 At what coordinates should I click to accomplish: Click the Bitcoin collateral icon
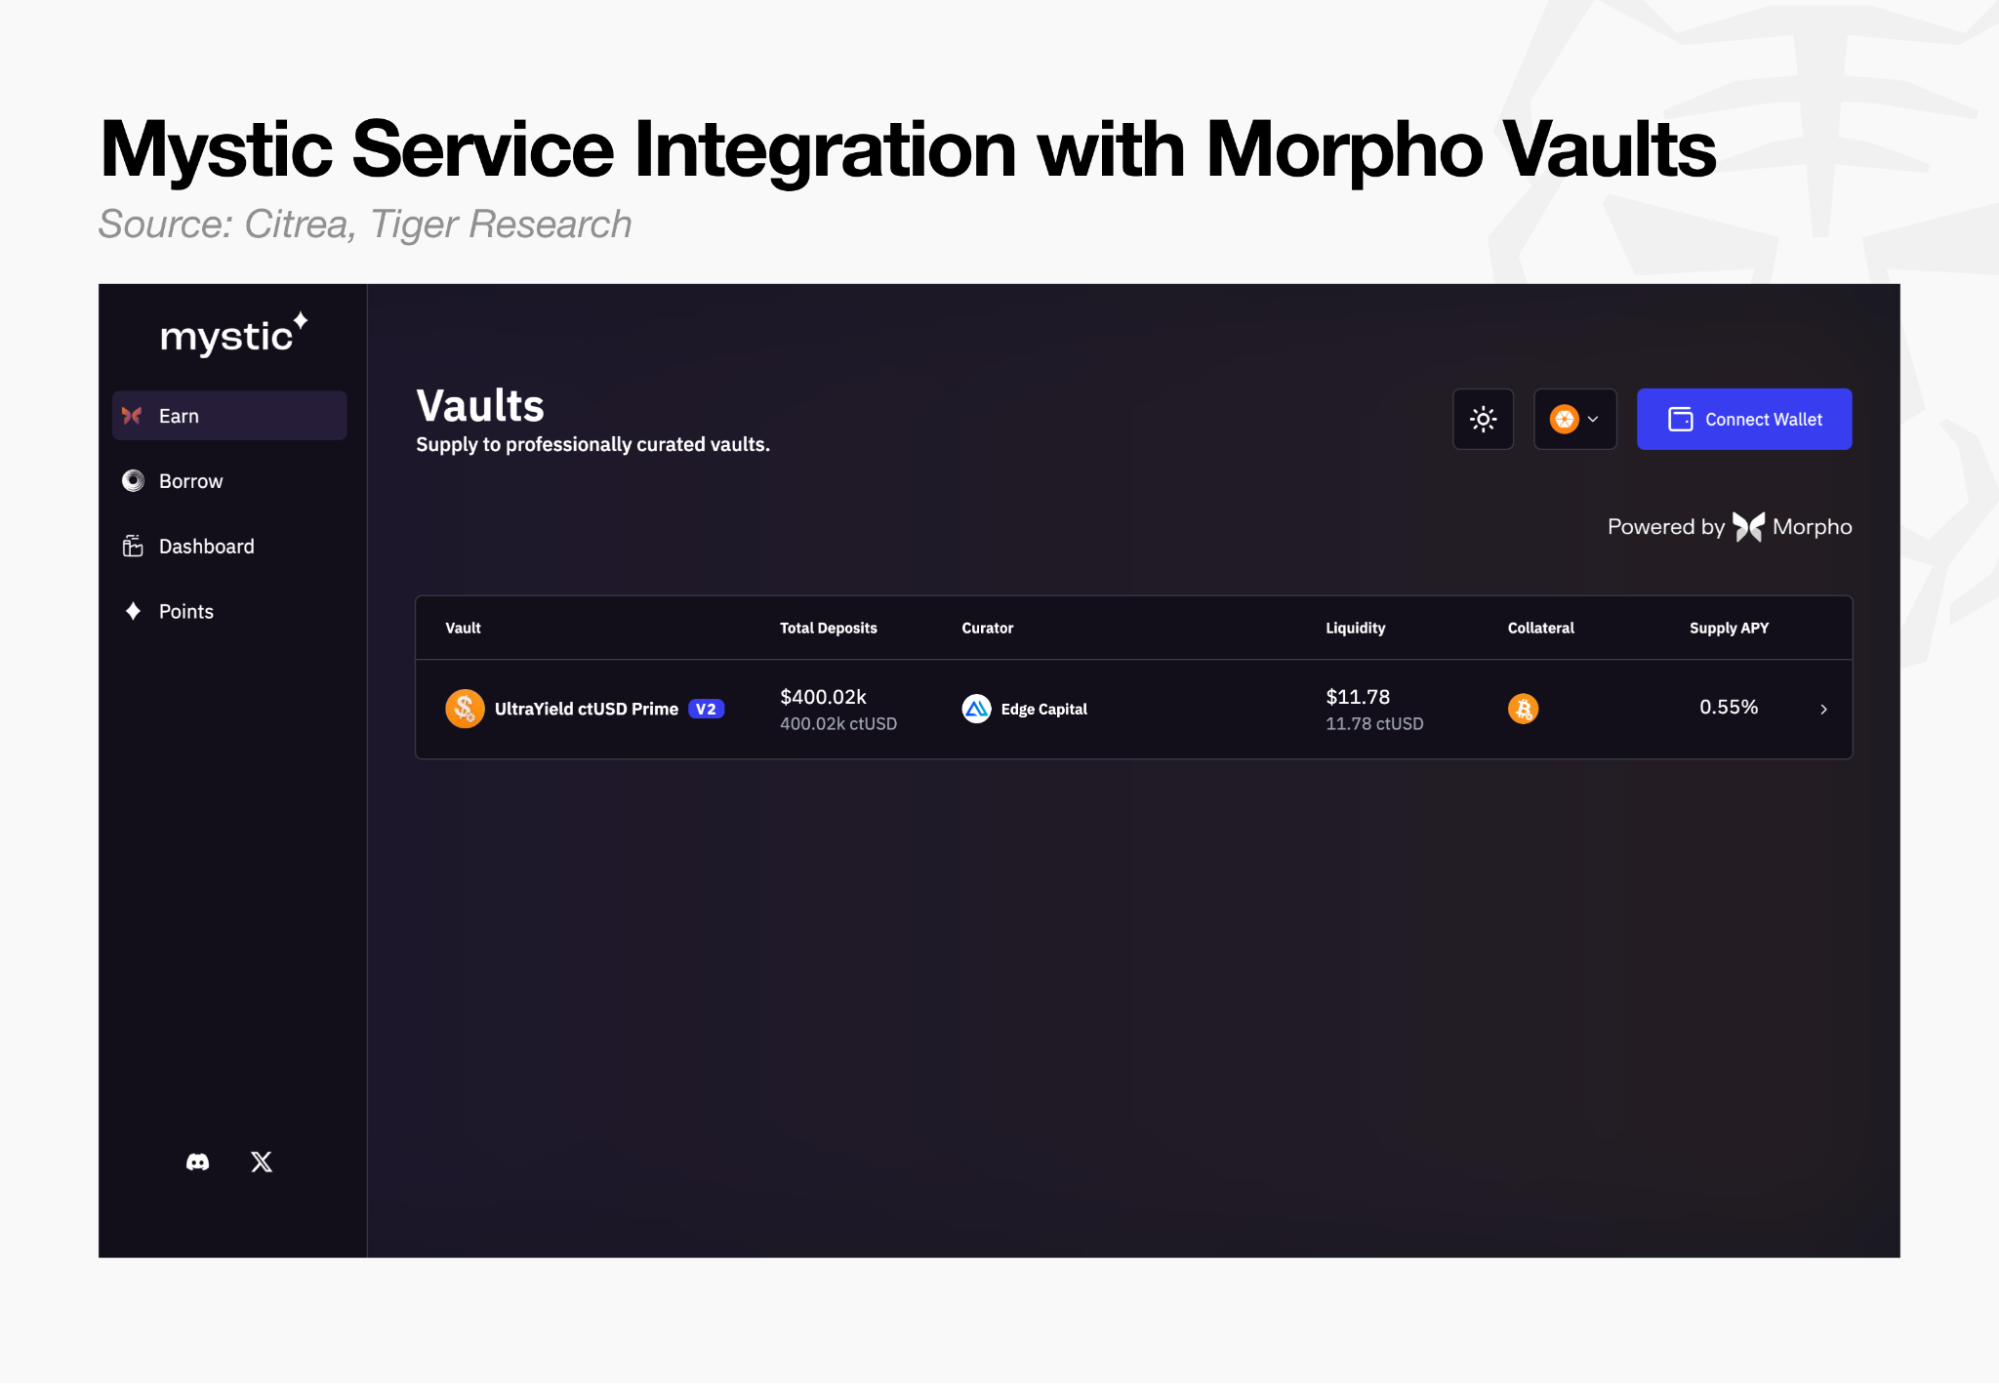point(1522,709)
